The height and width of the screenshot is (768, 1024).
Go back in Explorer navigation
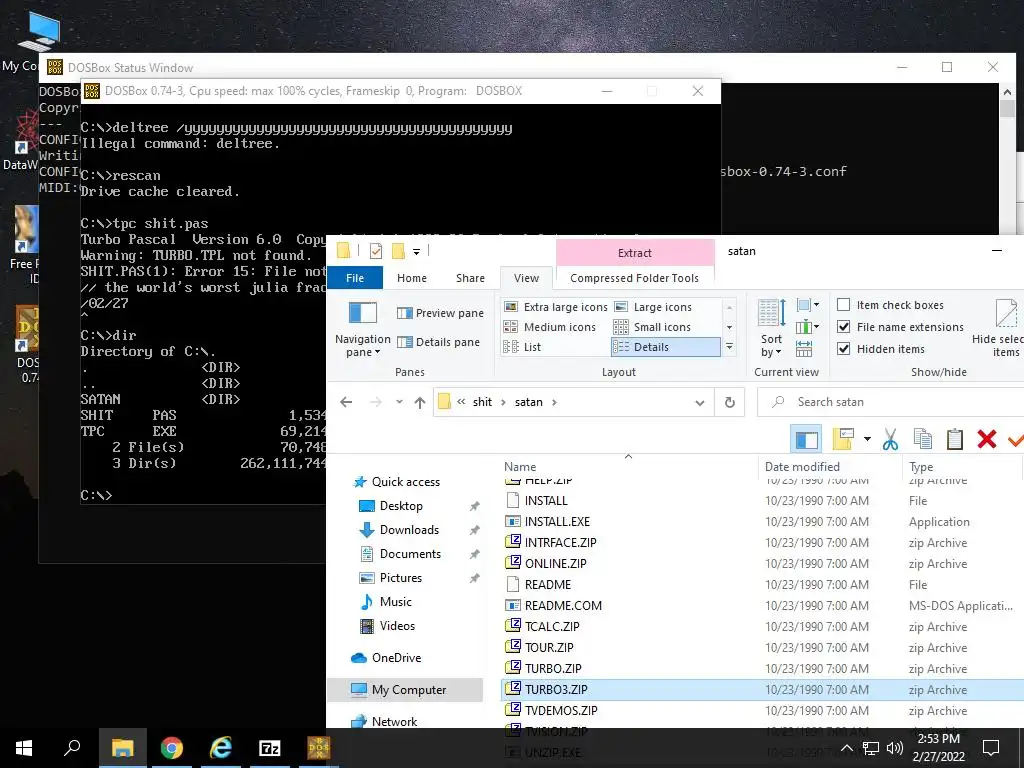click(x=346, y=402)
